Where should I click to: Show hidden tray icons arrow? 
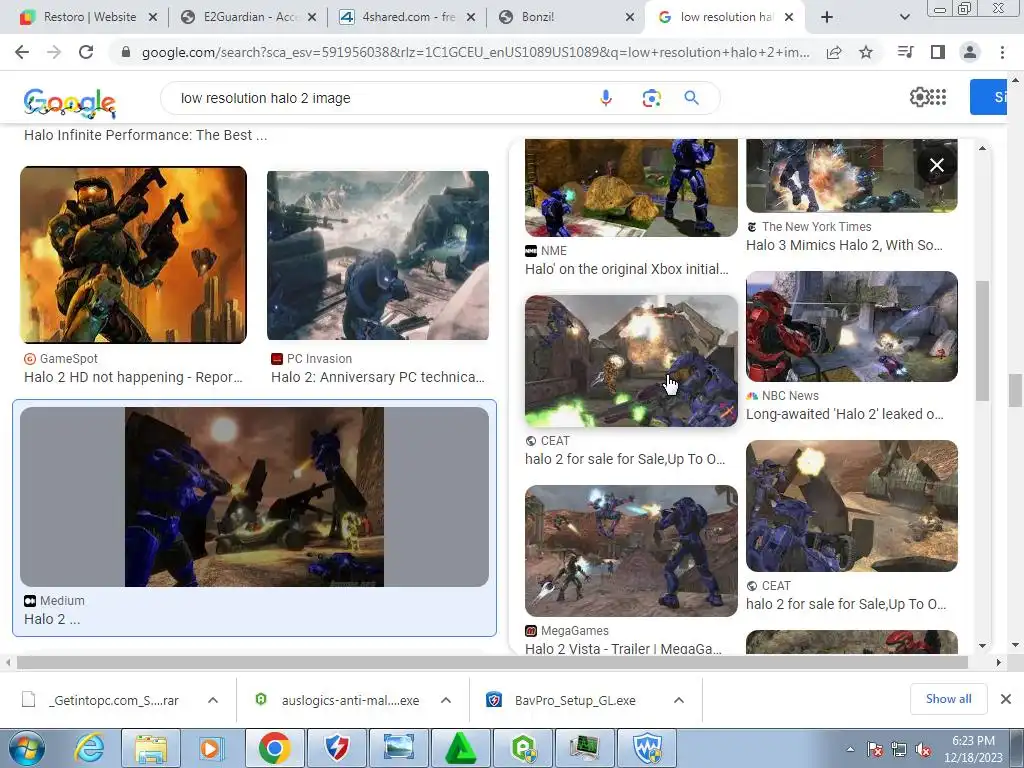pos(850,749)
